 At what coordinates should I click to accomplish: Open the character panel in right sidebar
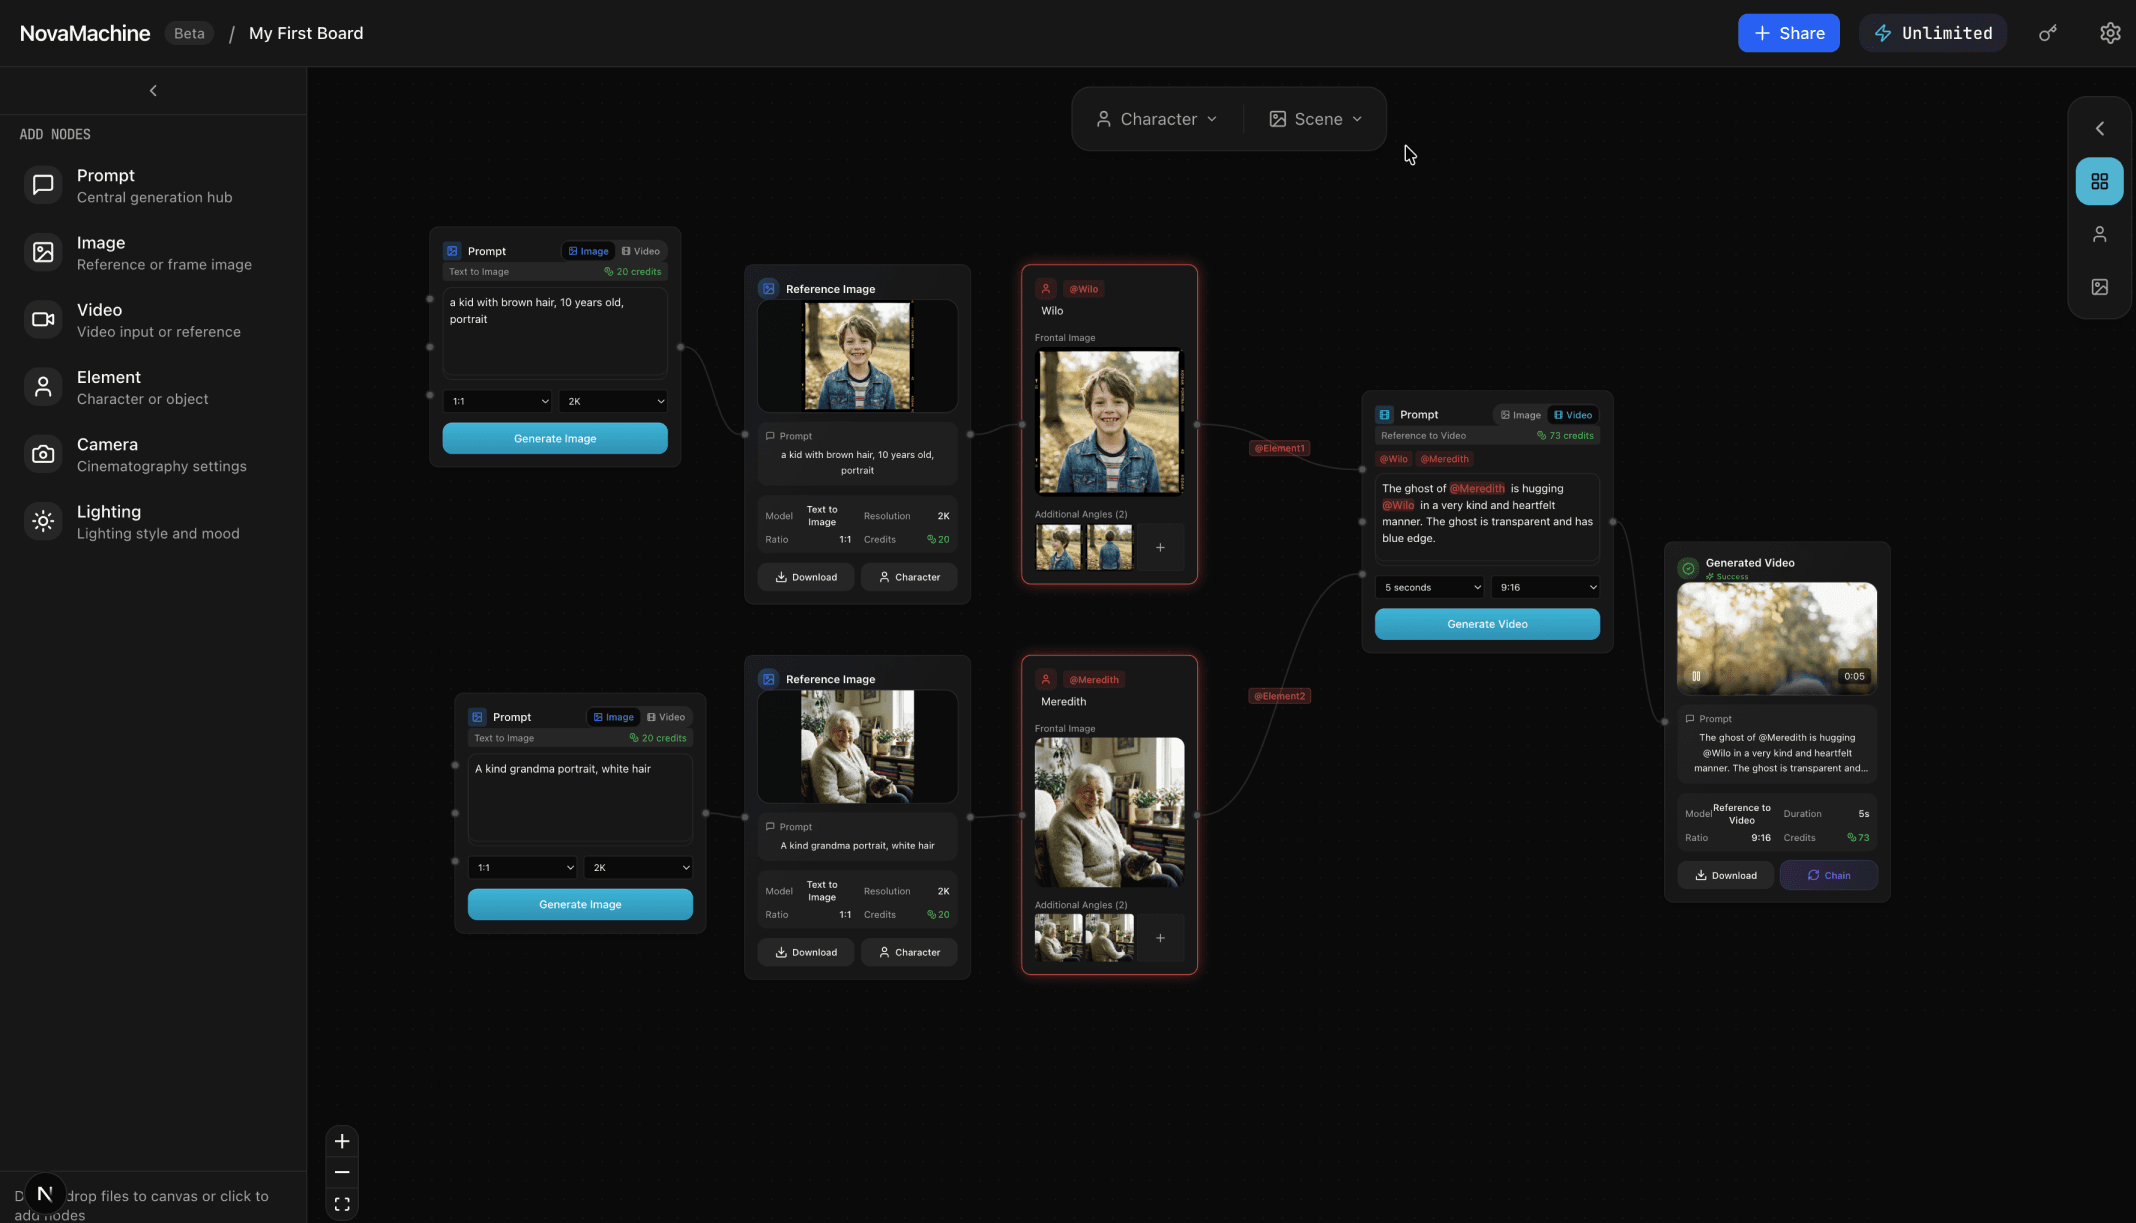2099,234
